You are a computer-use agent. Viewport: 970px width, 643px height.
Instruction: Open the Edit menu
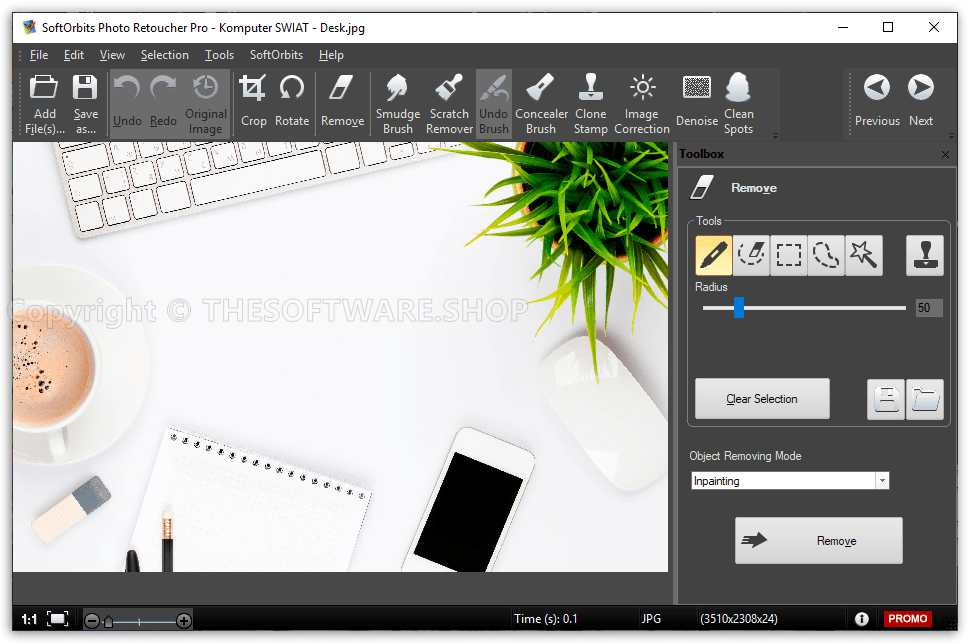(74, 55)
